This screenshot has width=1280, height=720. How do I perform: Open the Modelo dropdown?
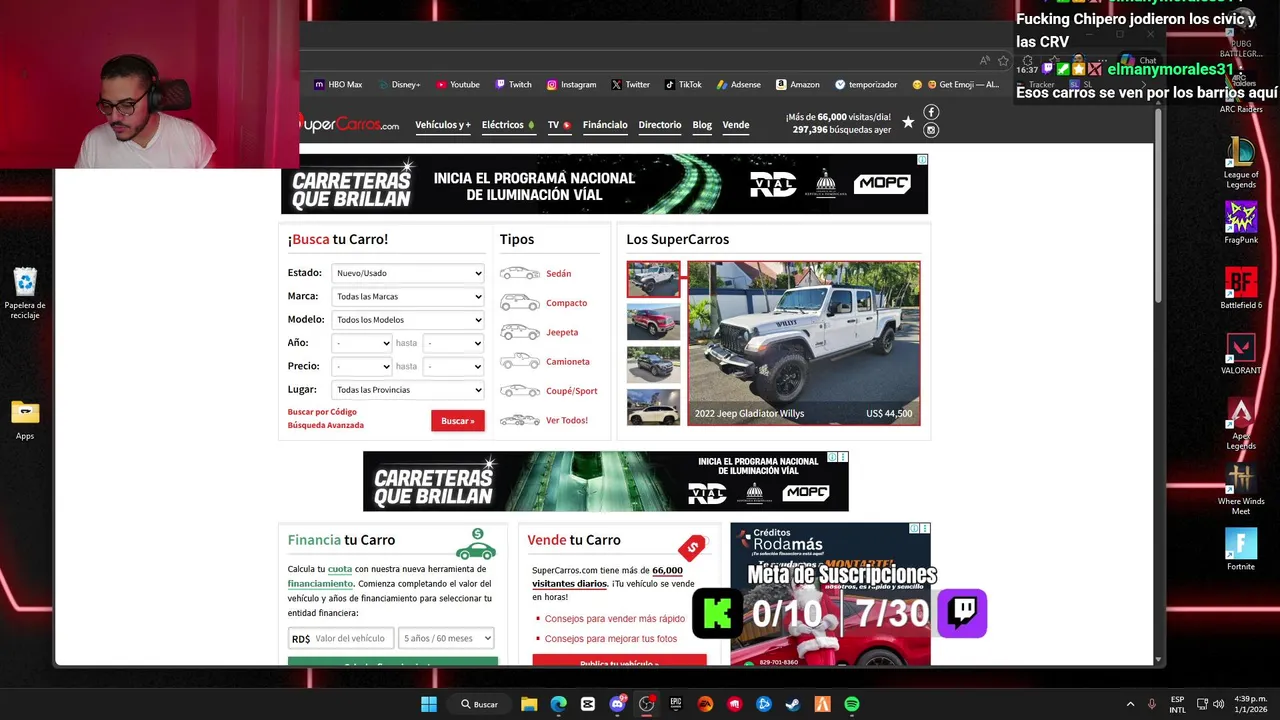coord(408,320)
